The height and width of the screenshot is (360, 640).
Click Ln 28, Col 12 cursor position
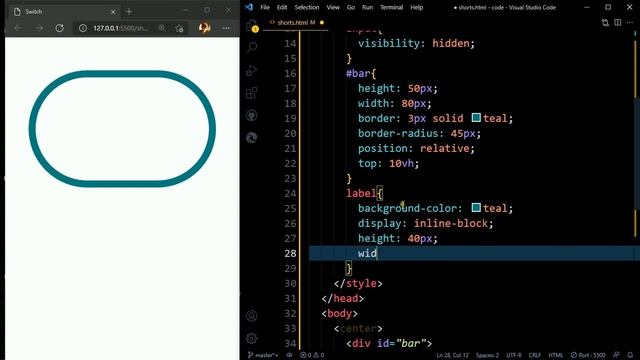point(452,355)
